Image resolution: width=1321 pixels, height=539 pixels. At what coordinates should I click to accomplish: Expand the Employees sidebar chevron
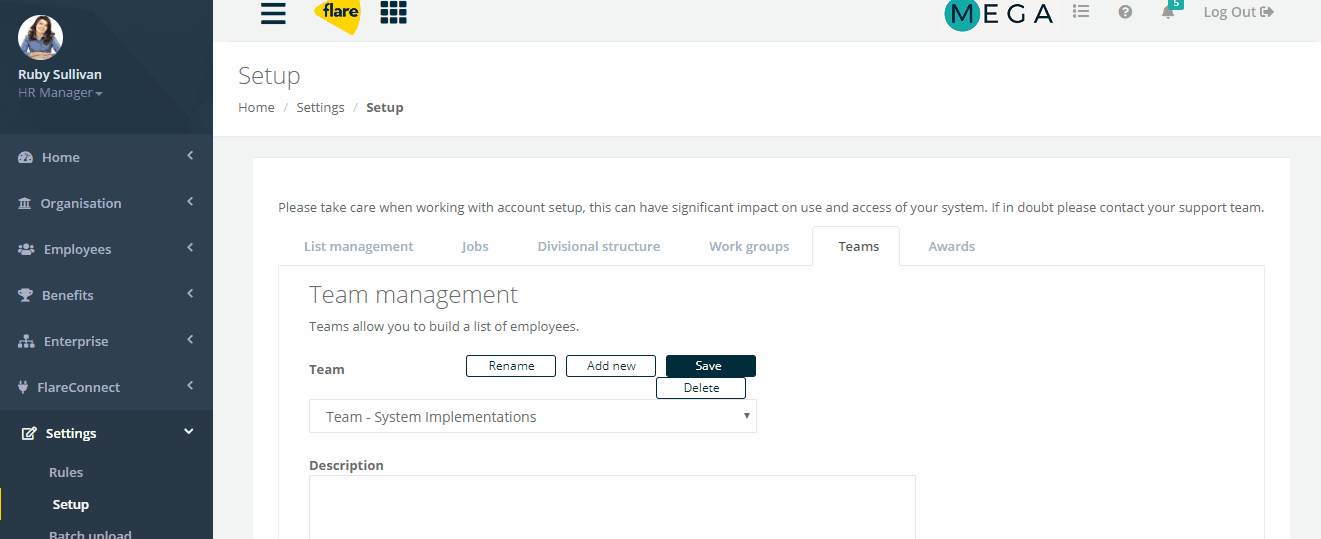click(190, 247)
